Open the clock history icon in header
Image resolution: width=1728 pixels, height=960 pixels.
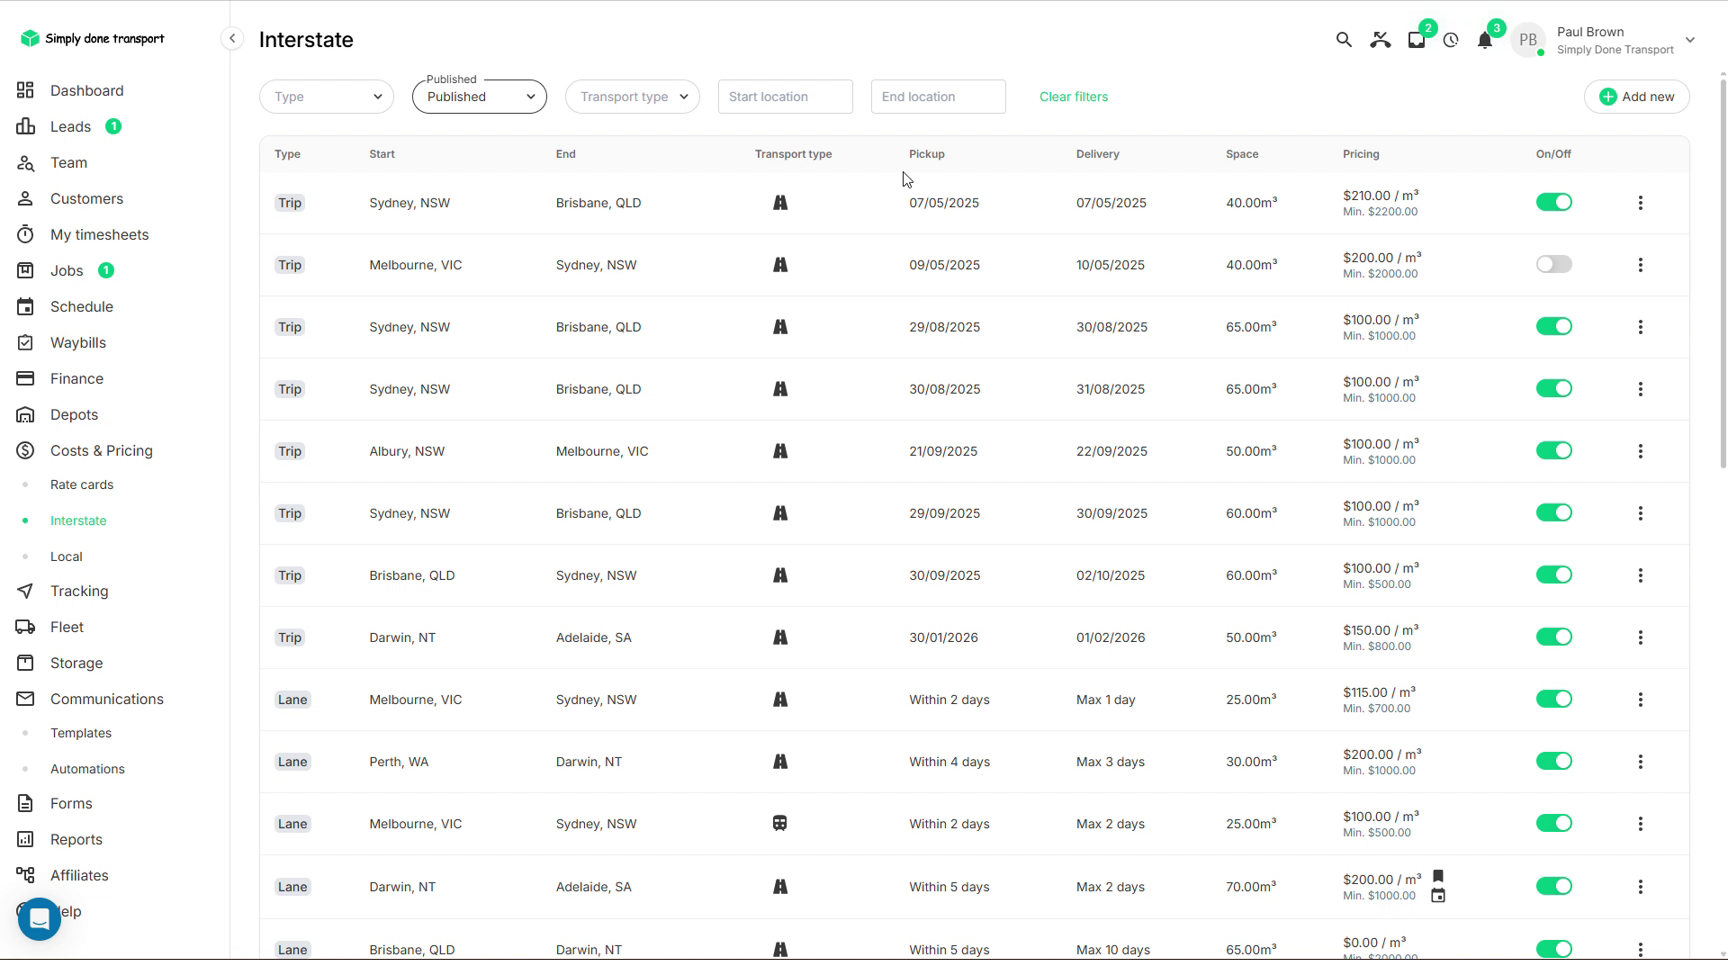(1451, 40)
